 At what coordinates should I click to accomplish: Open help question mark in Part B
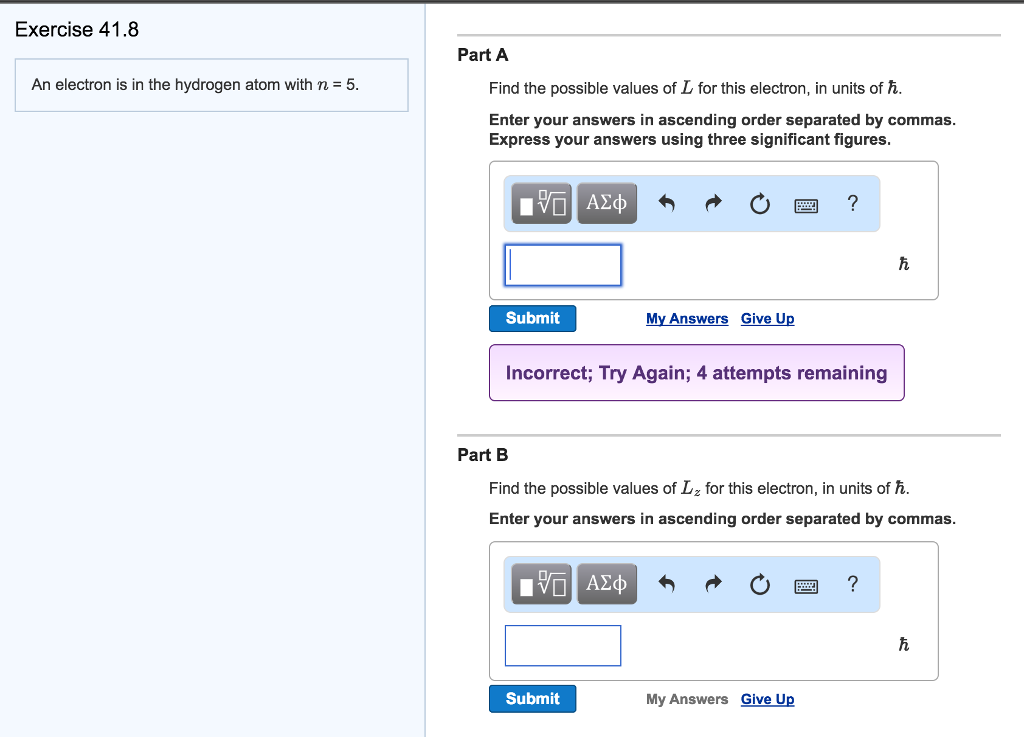[852, 584]
